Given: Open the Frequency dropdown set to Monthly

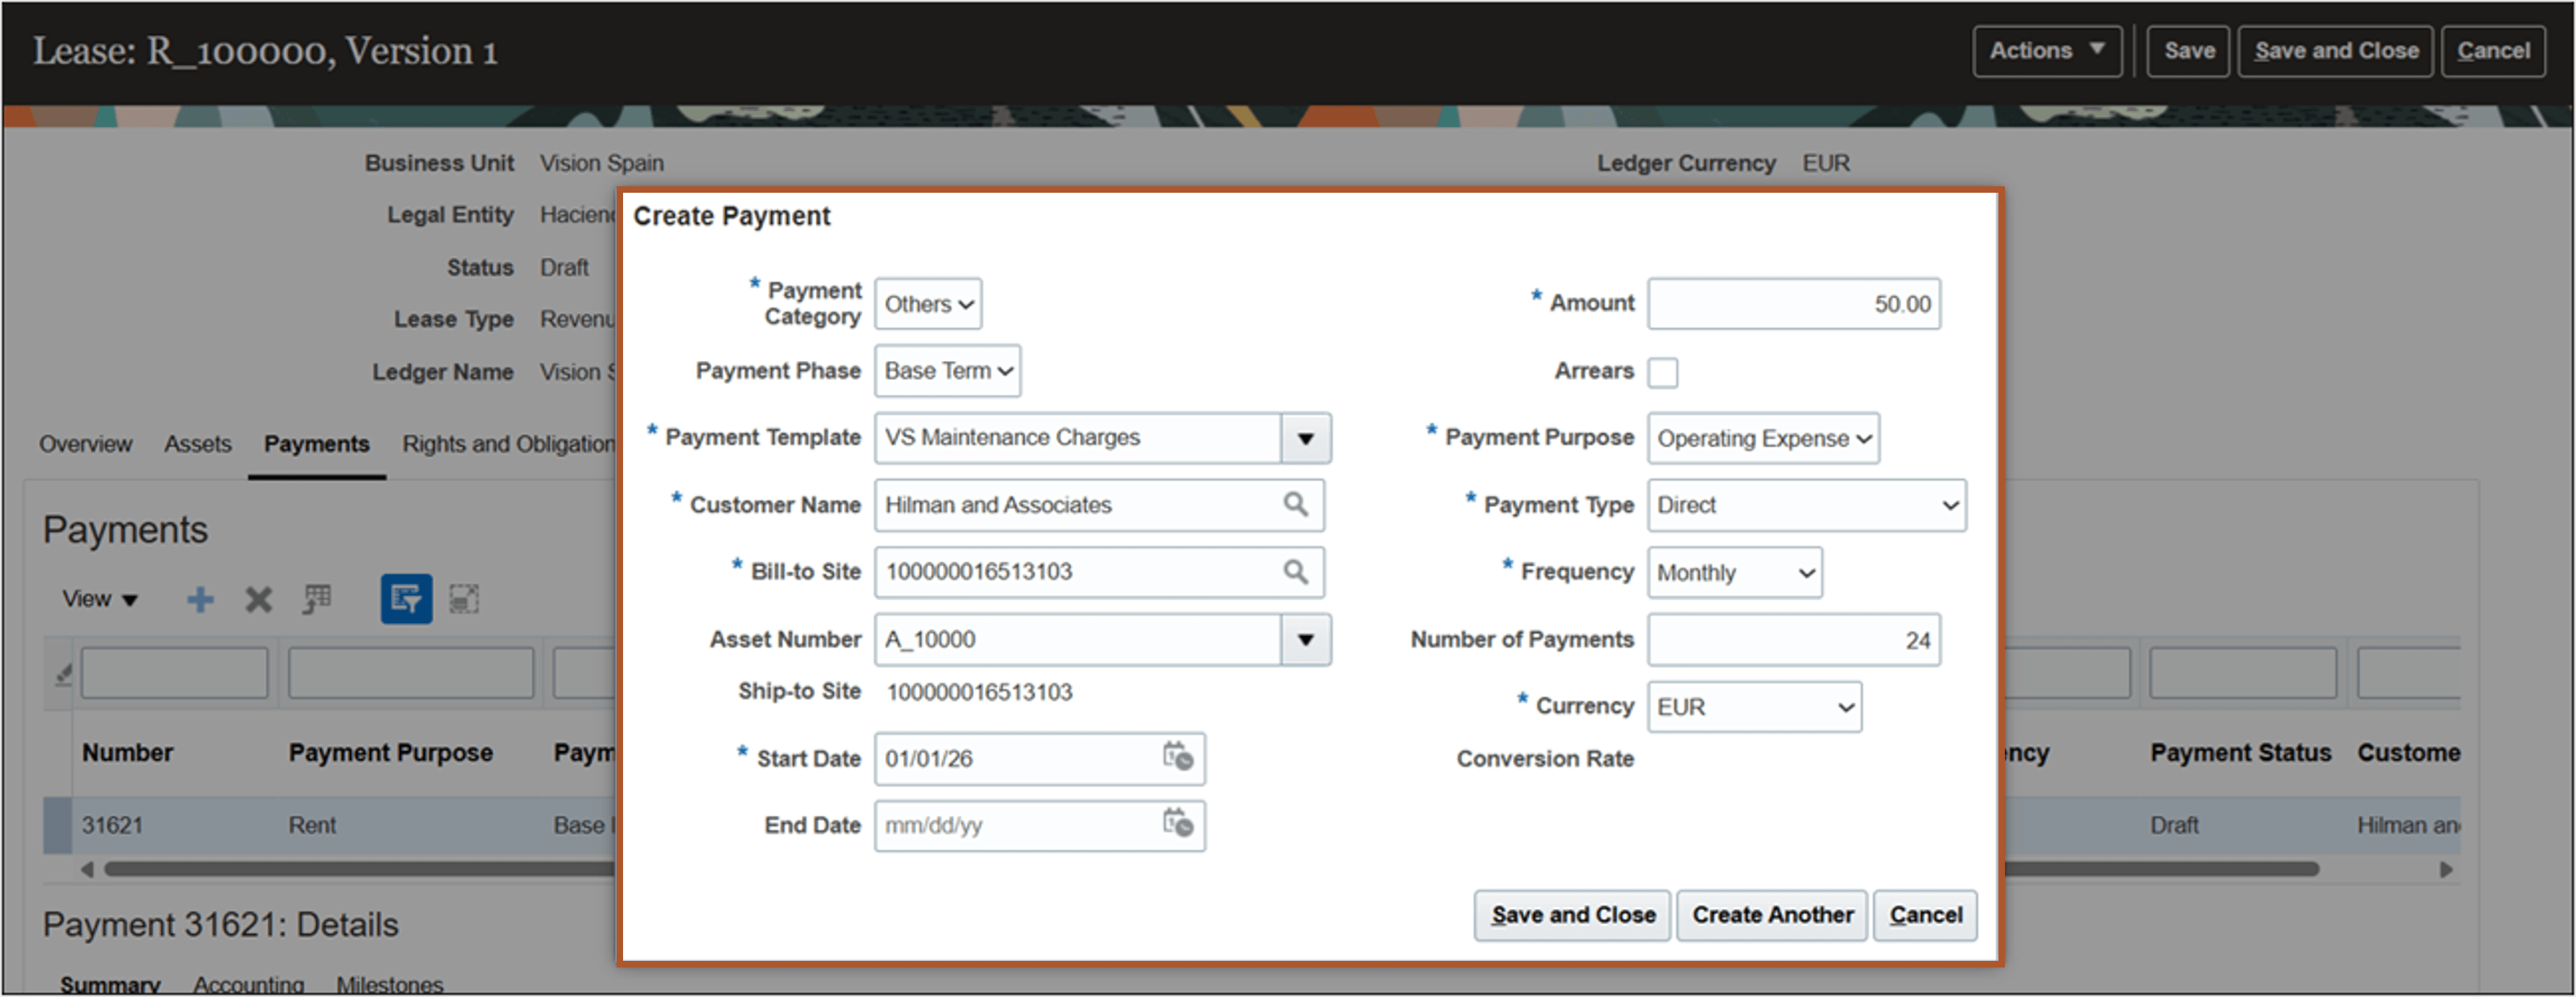Looking at the screenshot, I should click(1734, 572).
